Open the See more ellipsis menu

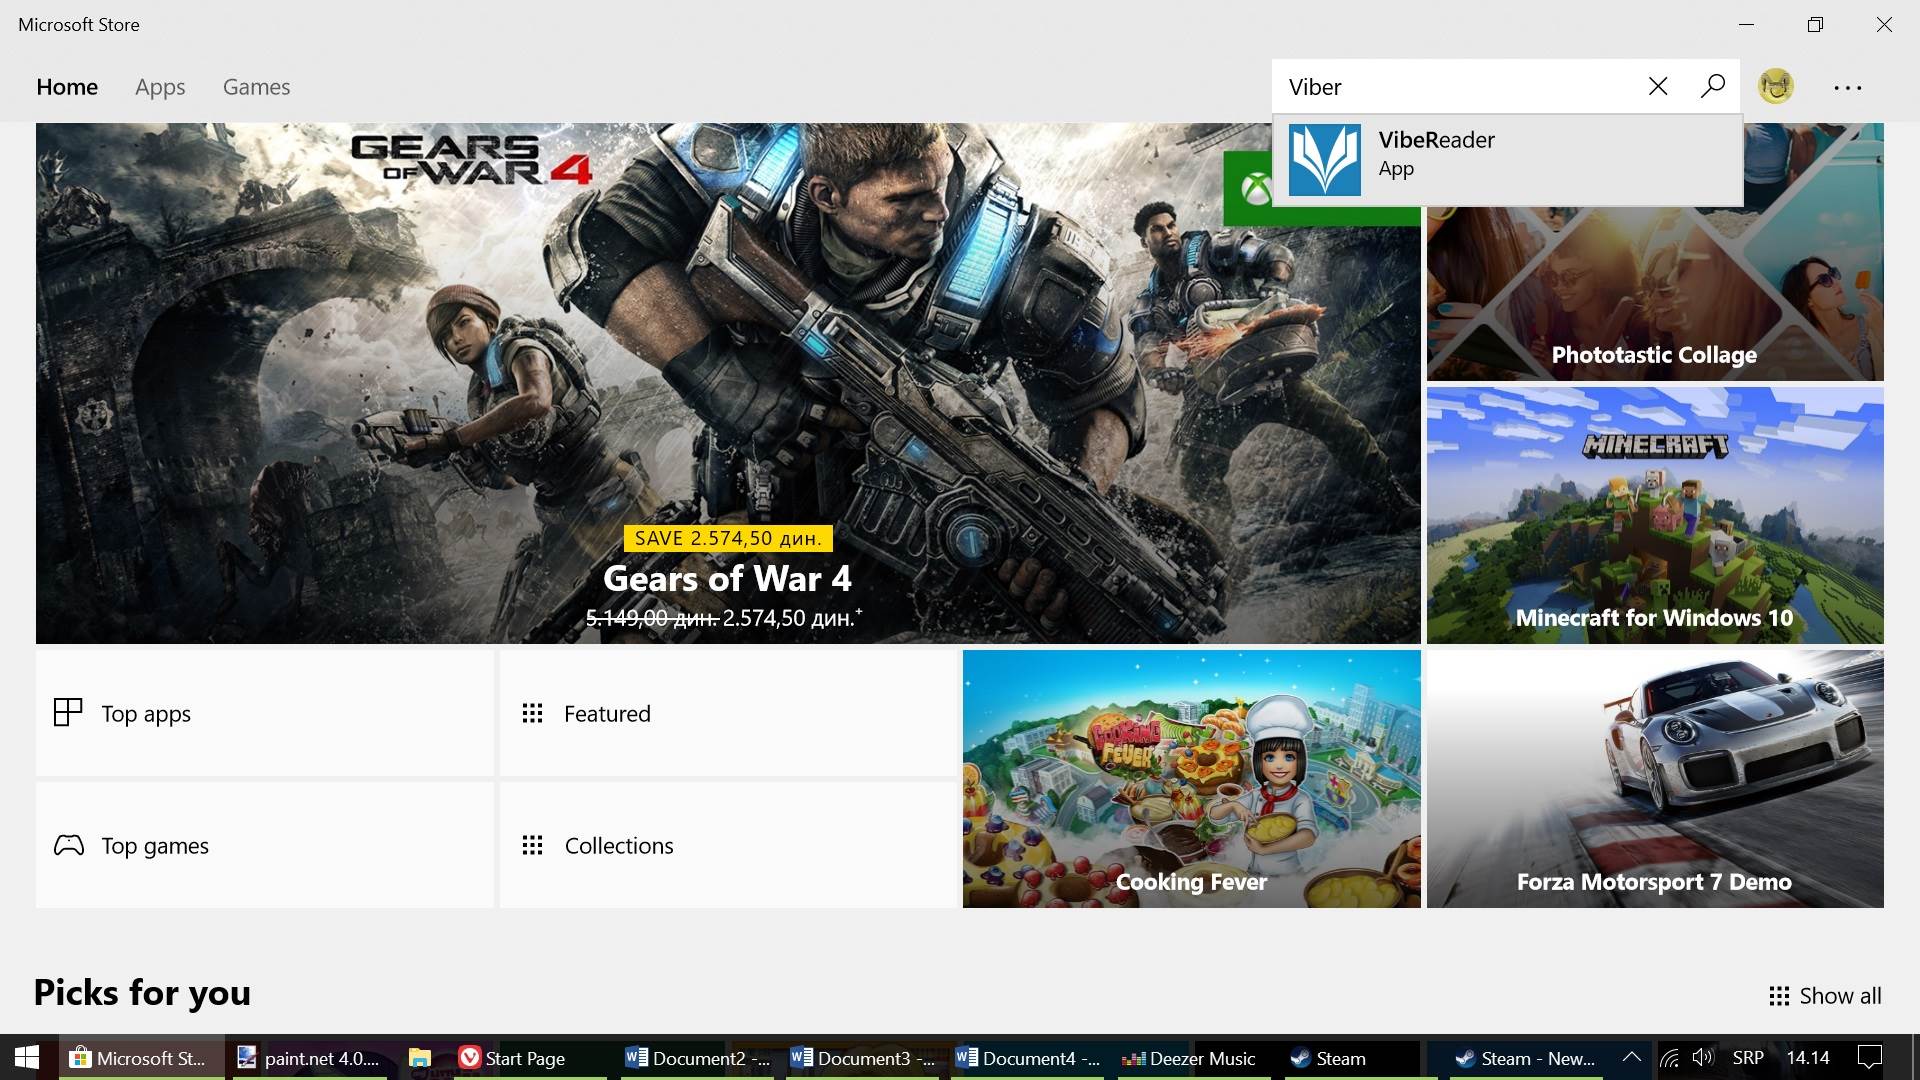(1845, 87)
